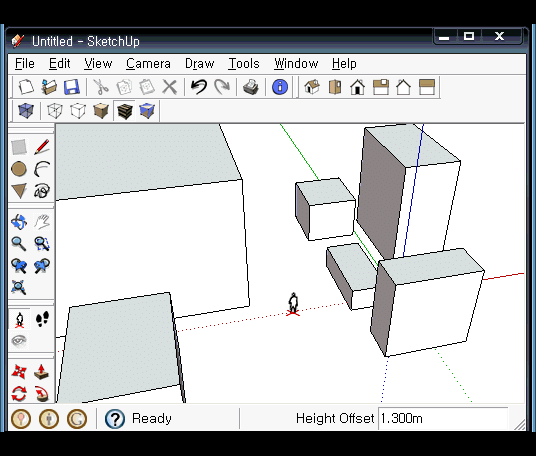
Task: Open the Draw menu
Action: point(200,64)
